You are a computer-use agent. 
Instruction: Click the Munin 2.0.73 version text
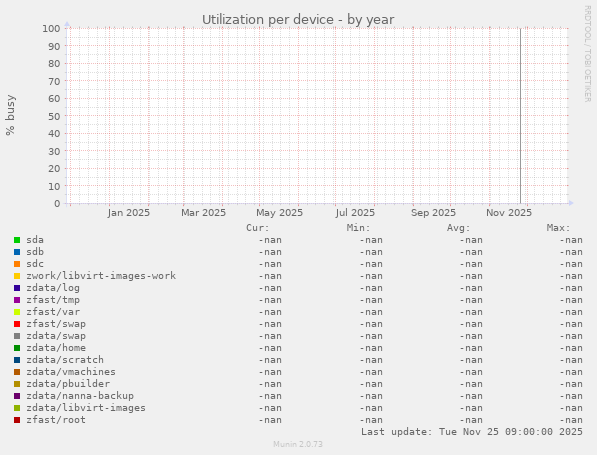298,444
